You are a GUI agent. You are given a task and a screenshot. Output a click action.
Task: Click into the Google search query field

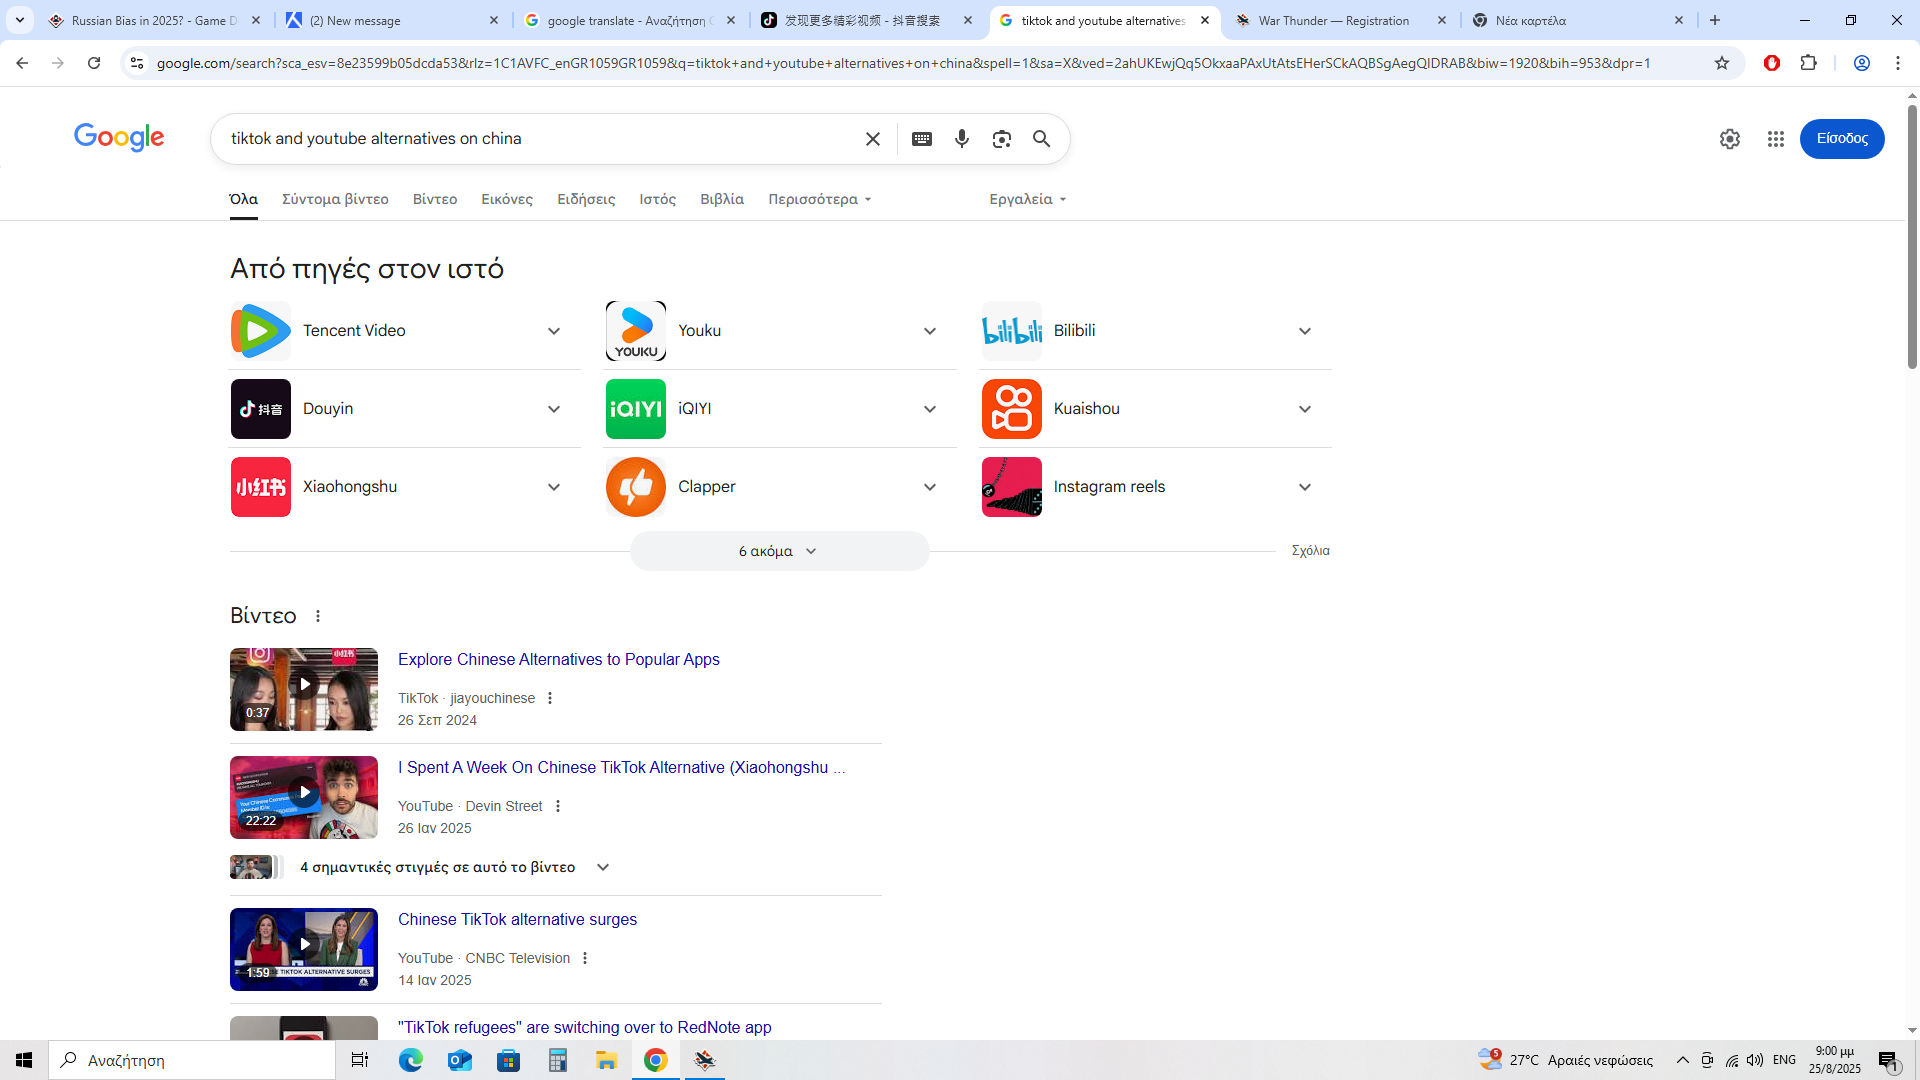click(x=540, y=139)
